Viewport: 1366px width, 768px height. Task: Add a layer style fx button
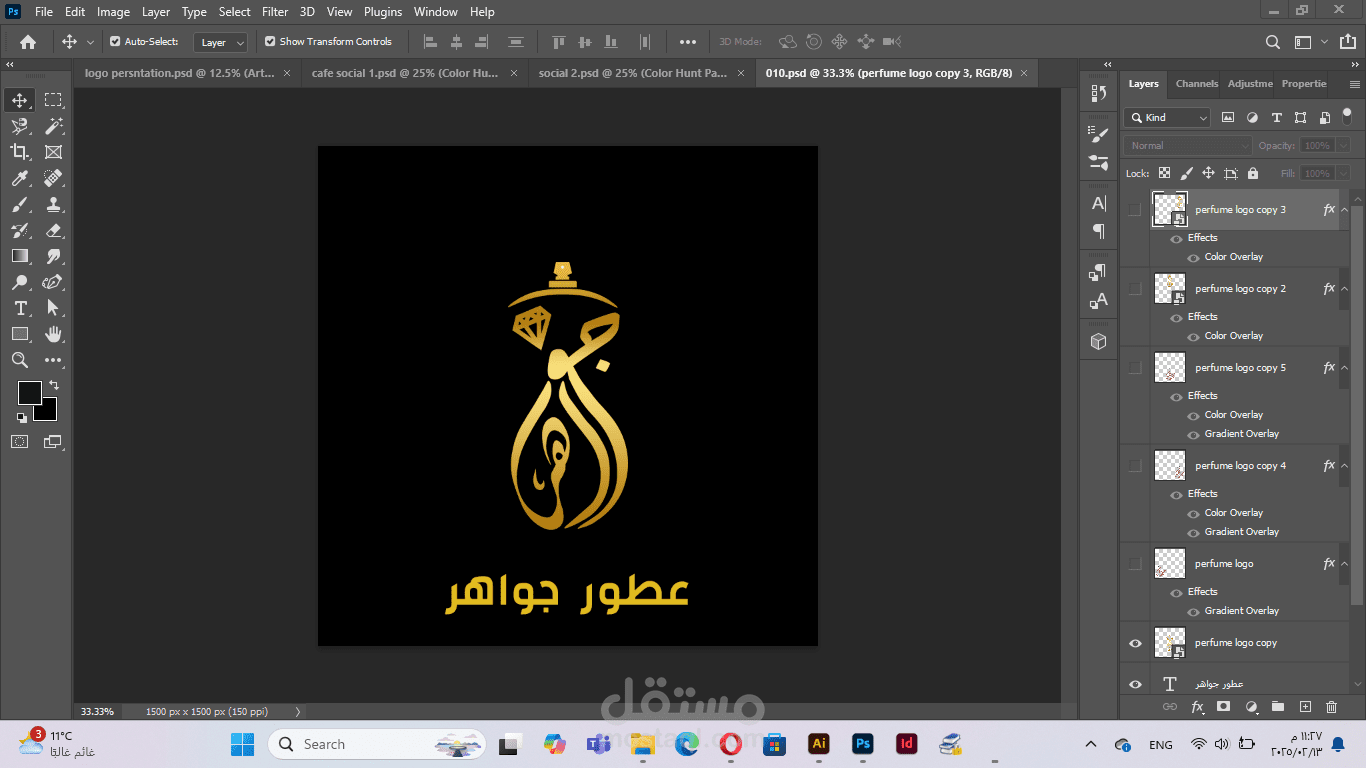point(1197,707)
